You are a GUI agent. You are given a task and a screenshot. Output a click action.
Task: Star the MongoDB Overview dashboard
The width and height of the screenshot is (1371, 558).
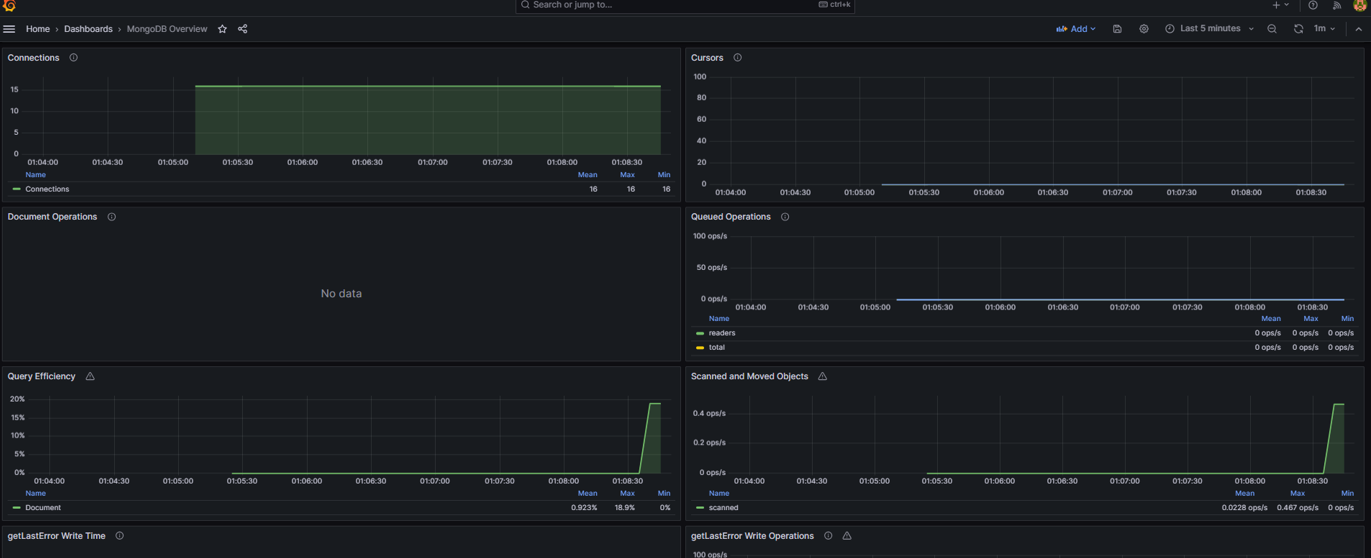click(222, 29)
